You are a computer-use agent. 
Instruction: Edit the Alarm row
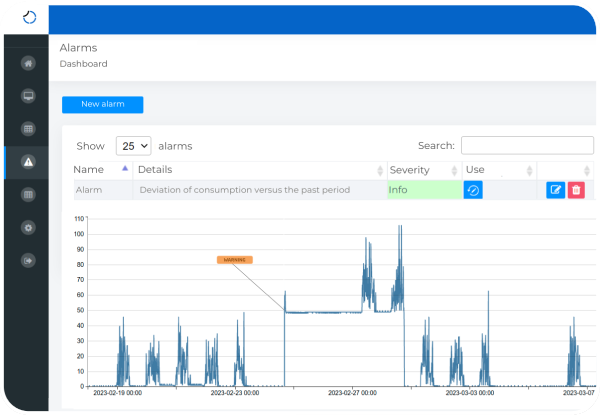[556, 190]
